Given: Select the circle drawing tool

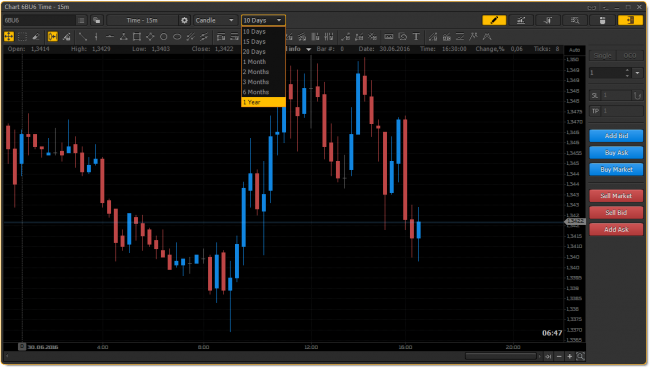Looking at the screenshot, I should coord(163,37).
